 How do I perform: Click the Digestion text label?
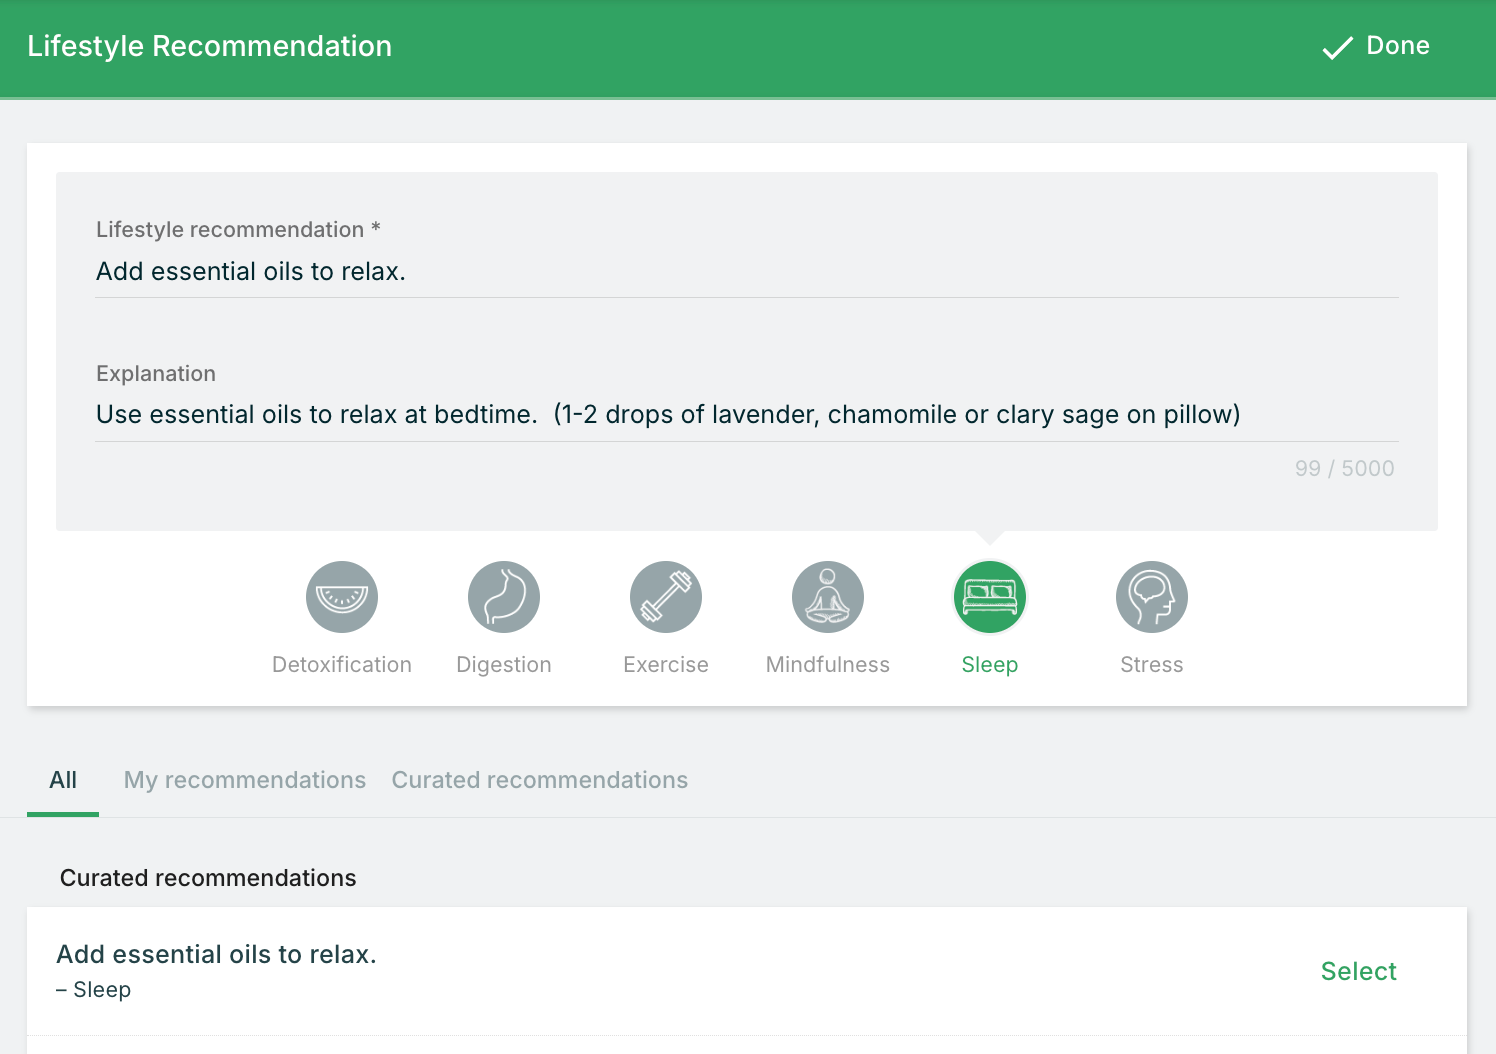click(504, 665)
